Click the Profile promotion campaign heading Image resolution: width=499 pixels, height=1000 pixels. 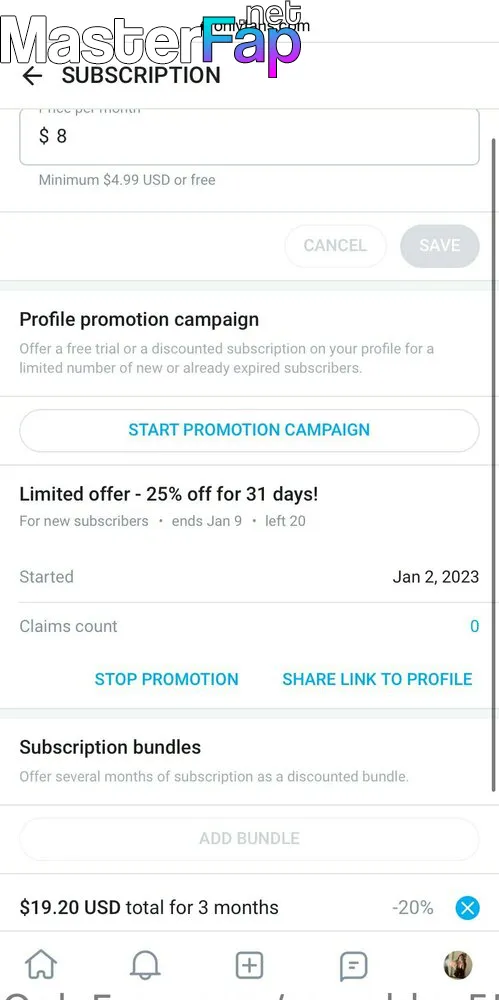tap(139, 320)
